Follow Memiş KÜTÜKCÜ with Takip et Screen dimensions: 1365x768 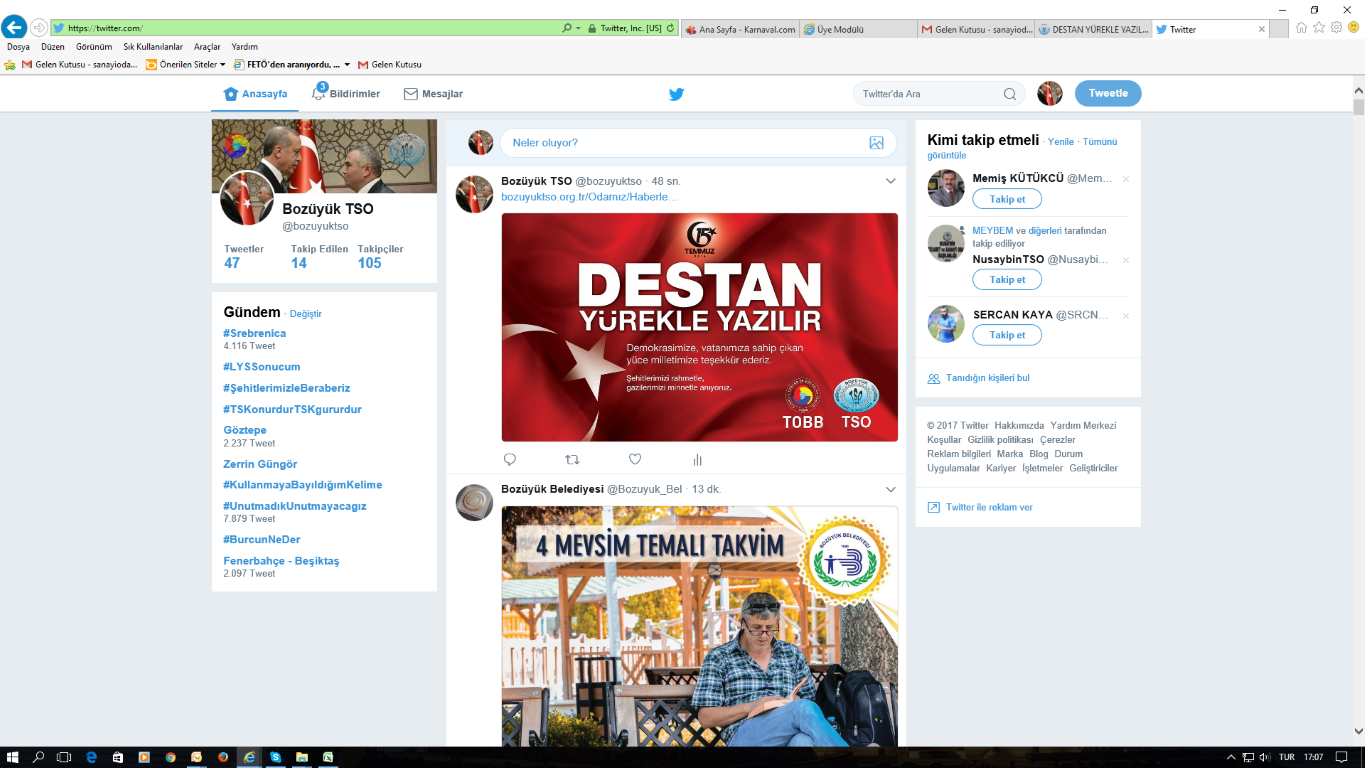[1007, 199]
